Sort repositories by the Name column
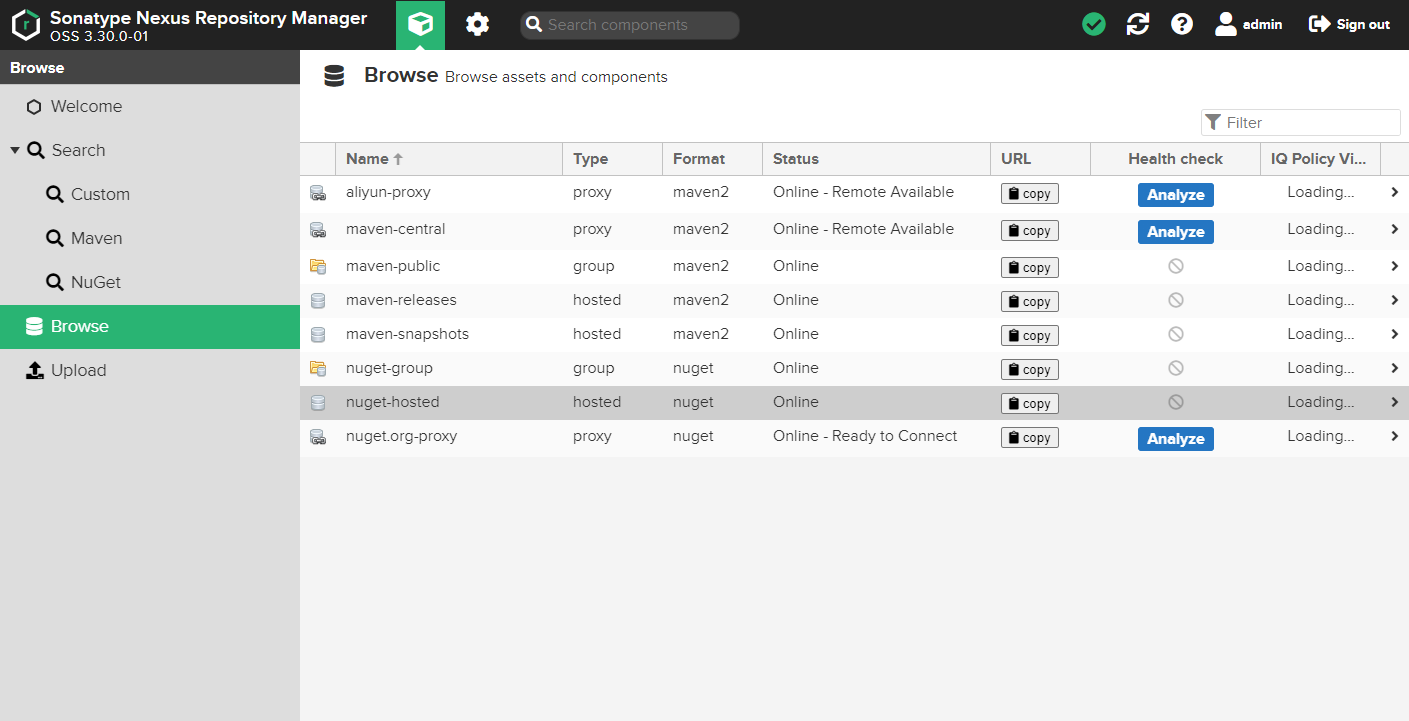1409x721 pixels. click(368, 158)
